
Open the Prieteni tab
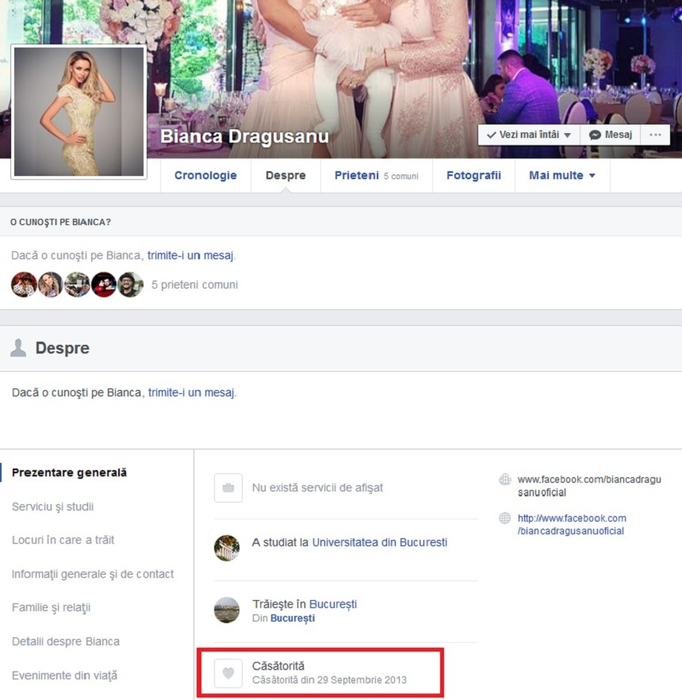(376, 175)
